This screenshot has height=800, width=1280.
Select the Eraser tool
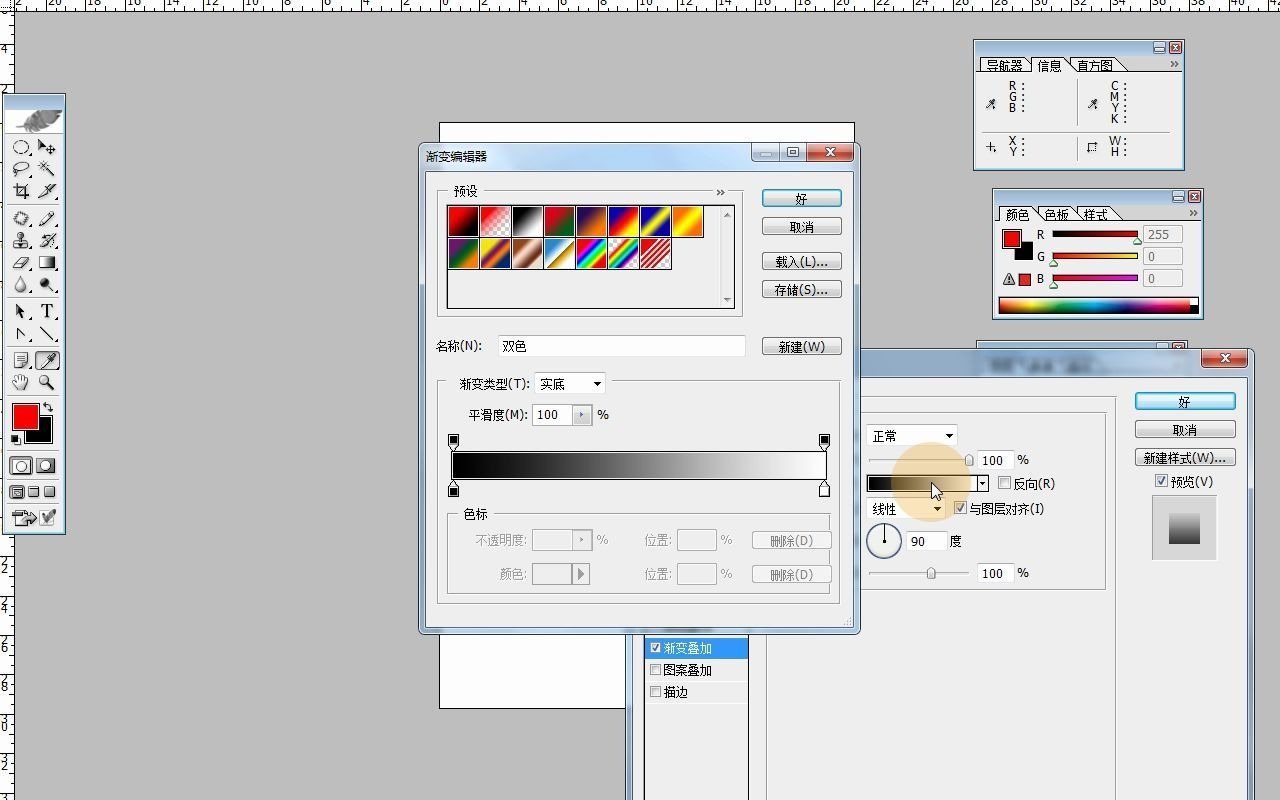pos(21,263)
